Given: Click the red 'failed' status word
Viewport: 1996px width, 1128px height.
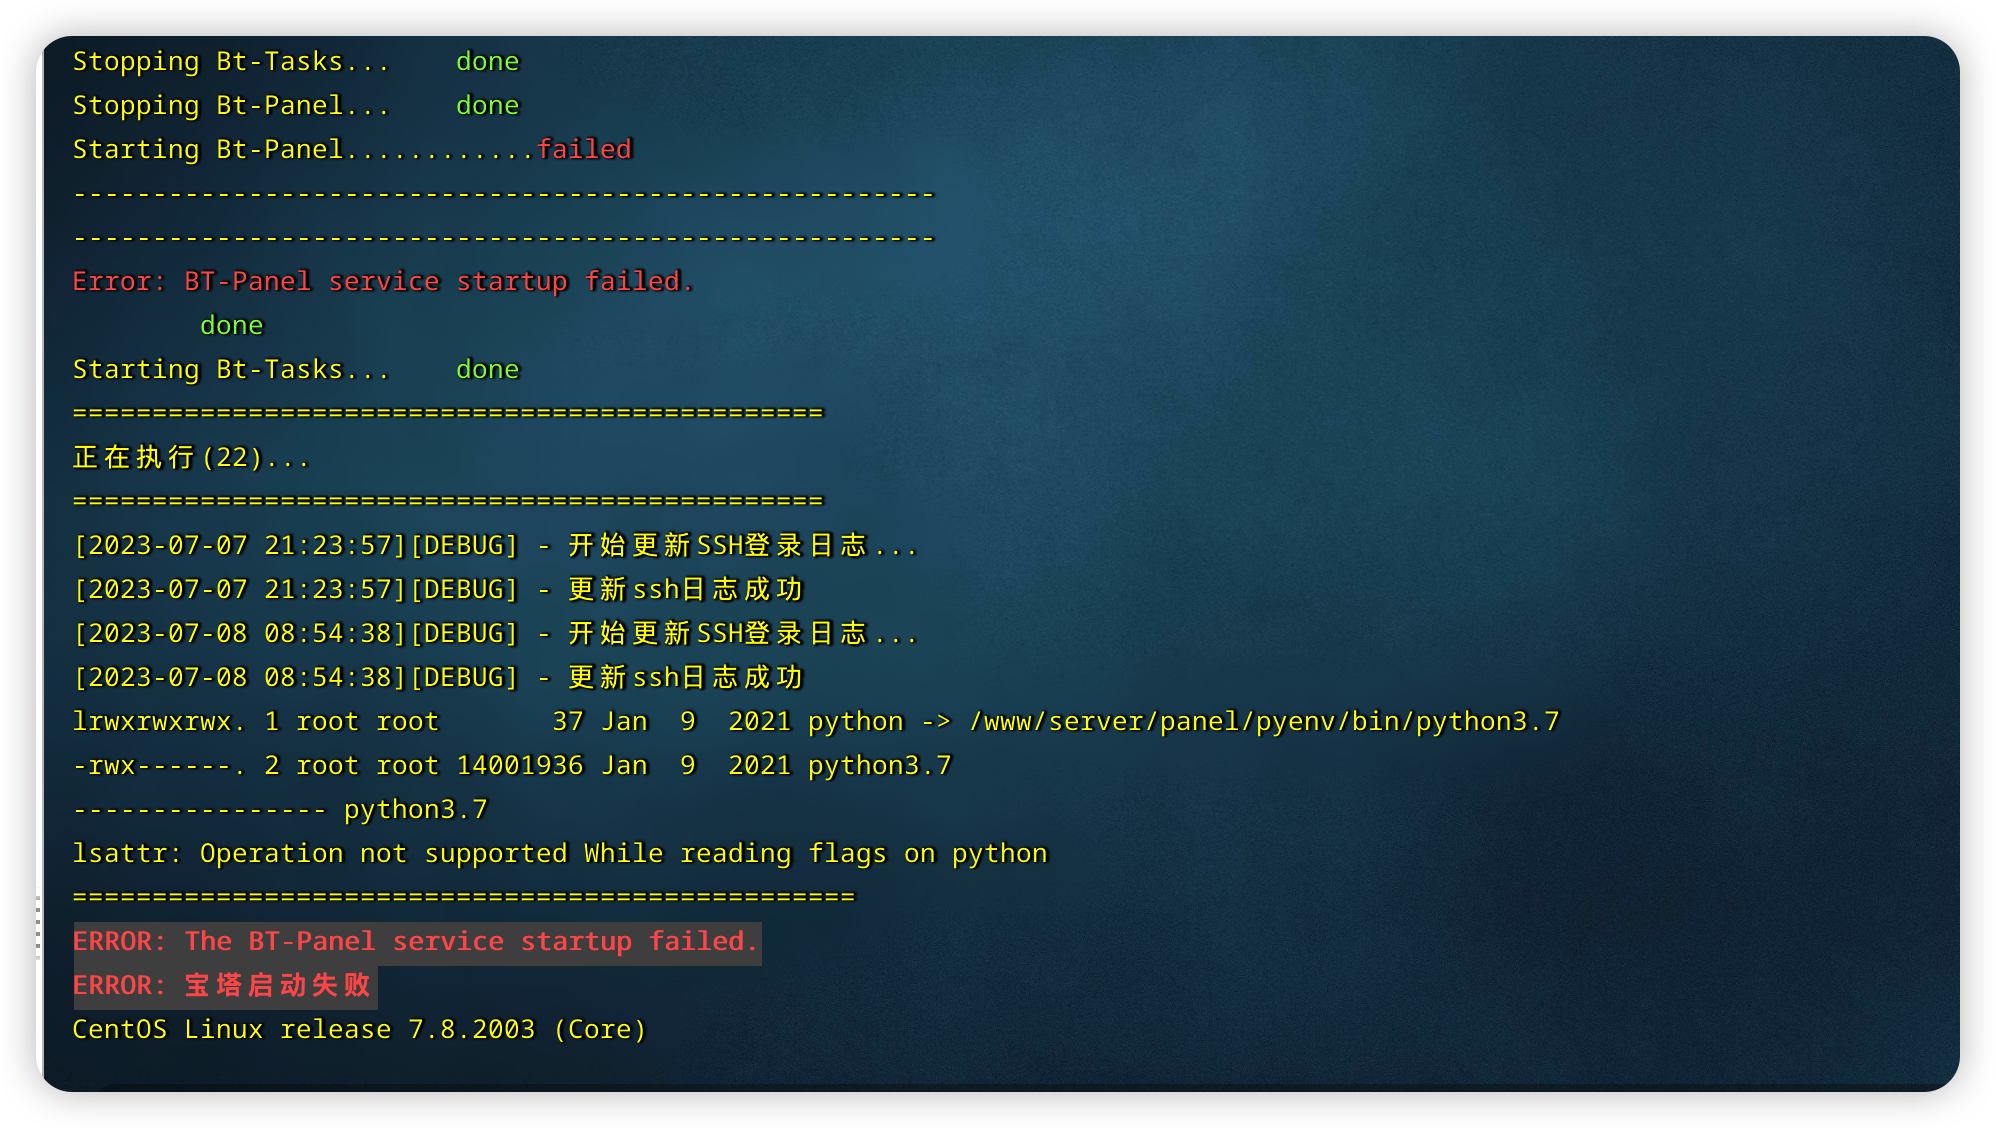Looking at the screenshot, I should point(585,150).
